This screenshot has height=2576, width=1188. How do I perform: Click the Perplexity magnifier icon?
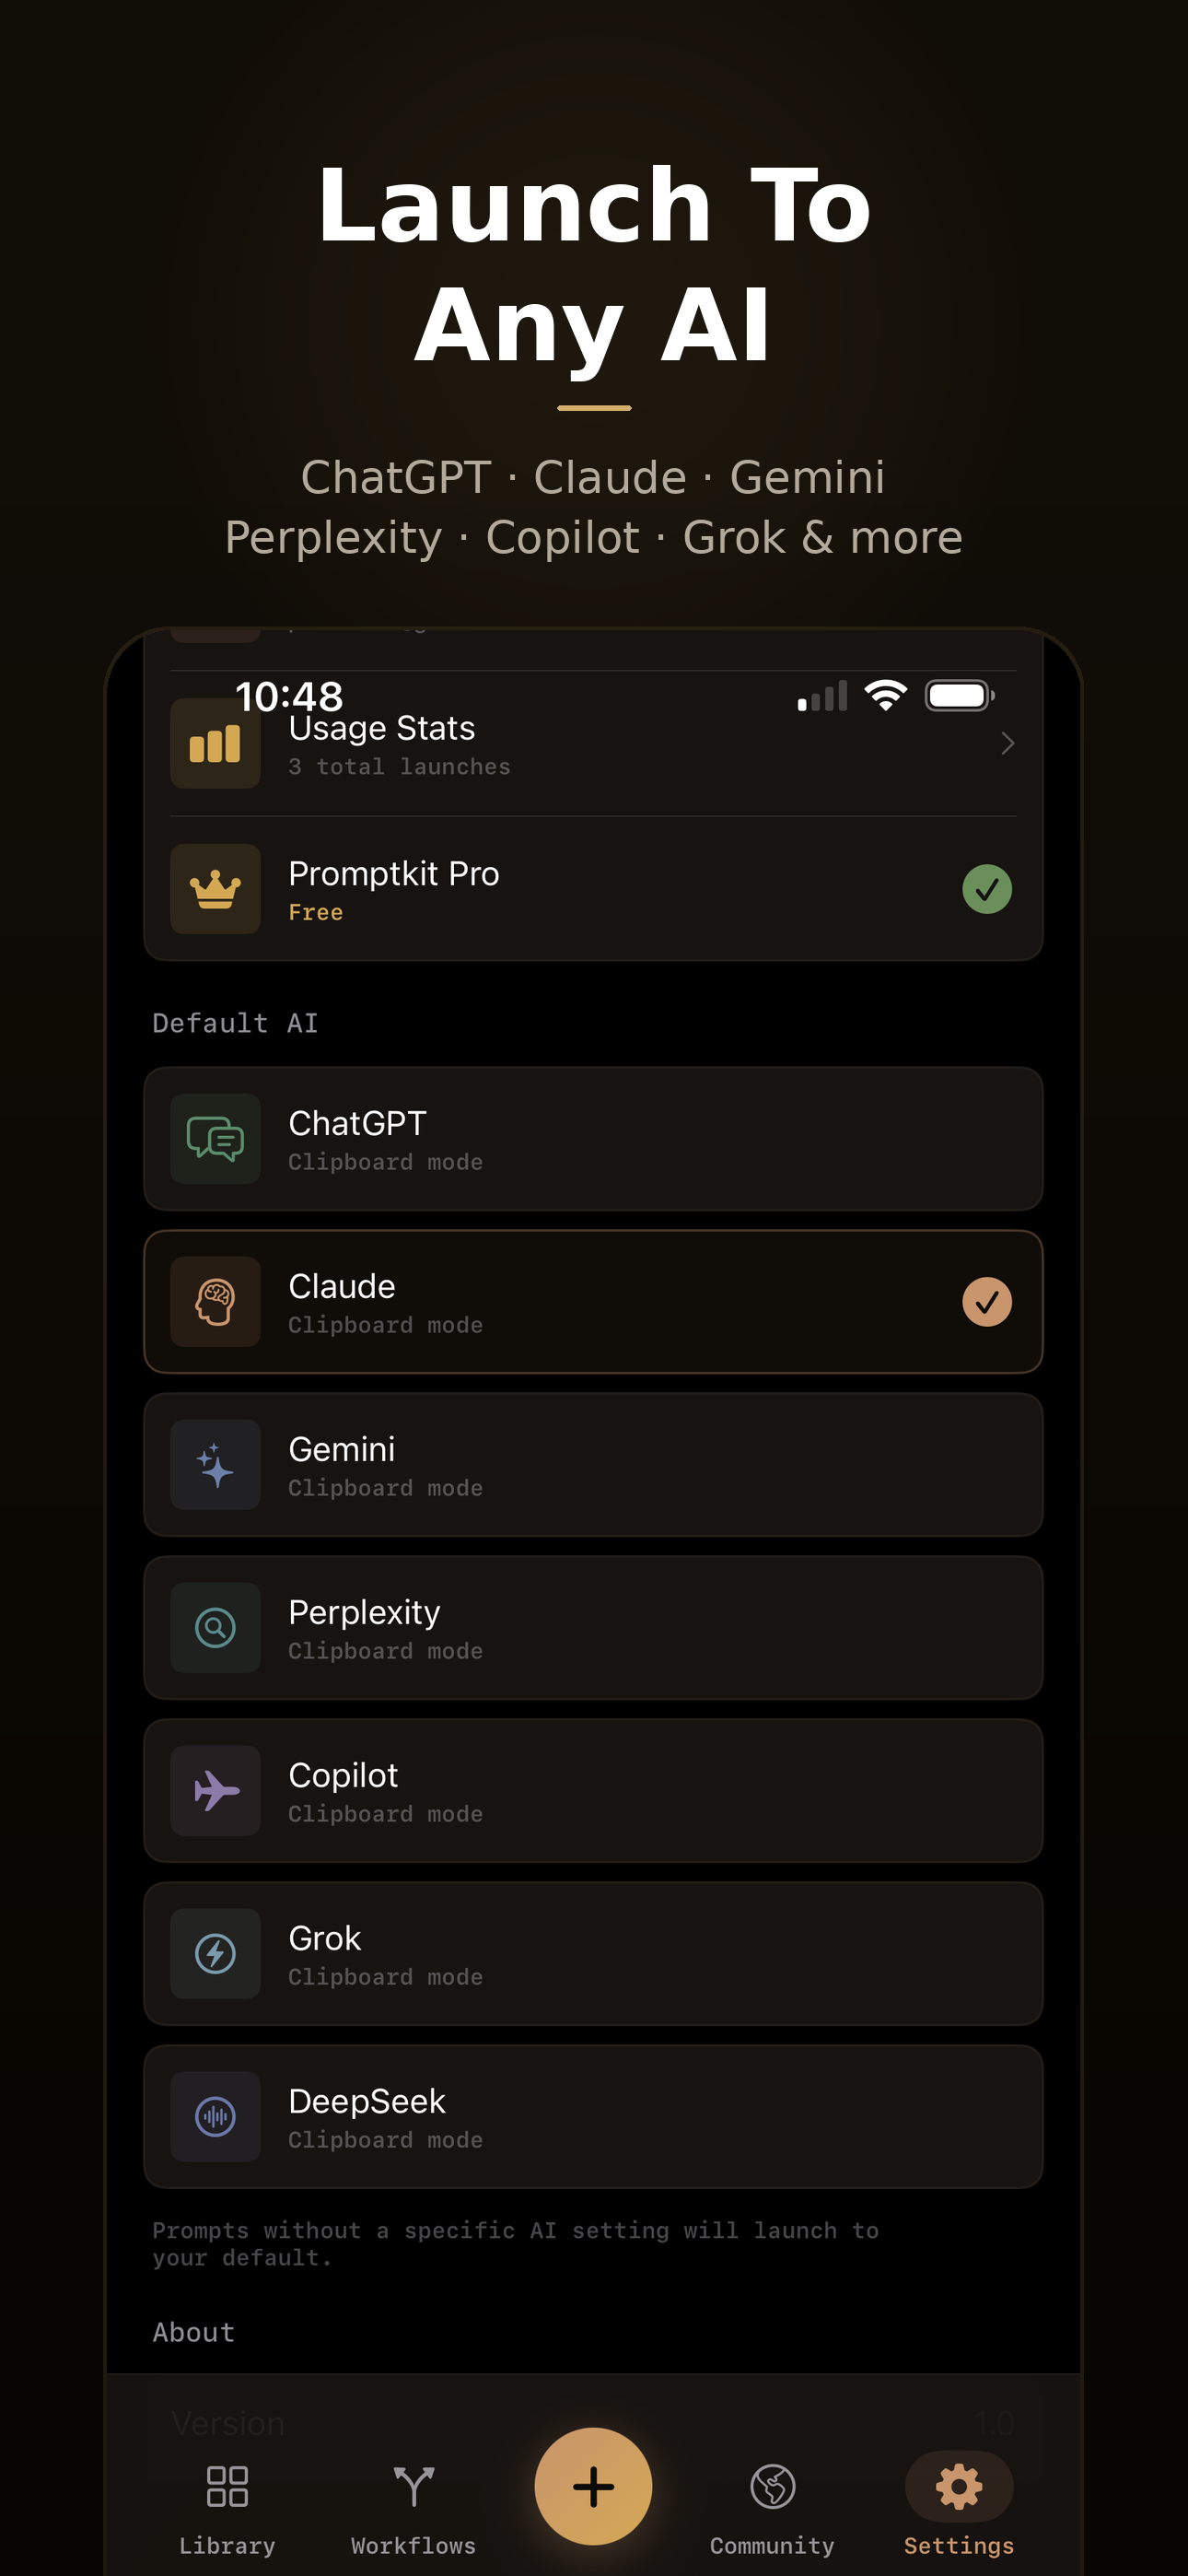point(215,1627)
